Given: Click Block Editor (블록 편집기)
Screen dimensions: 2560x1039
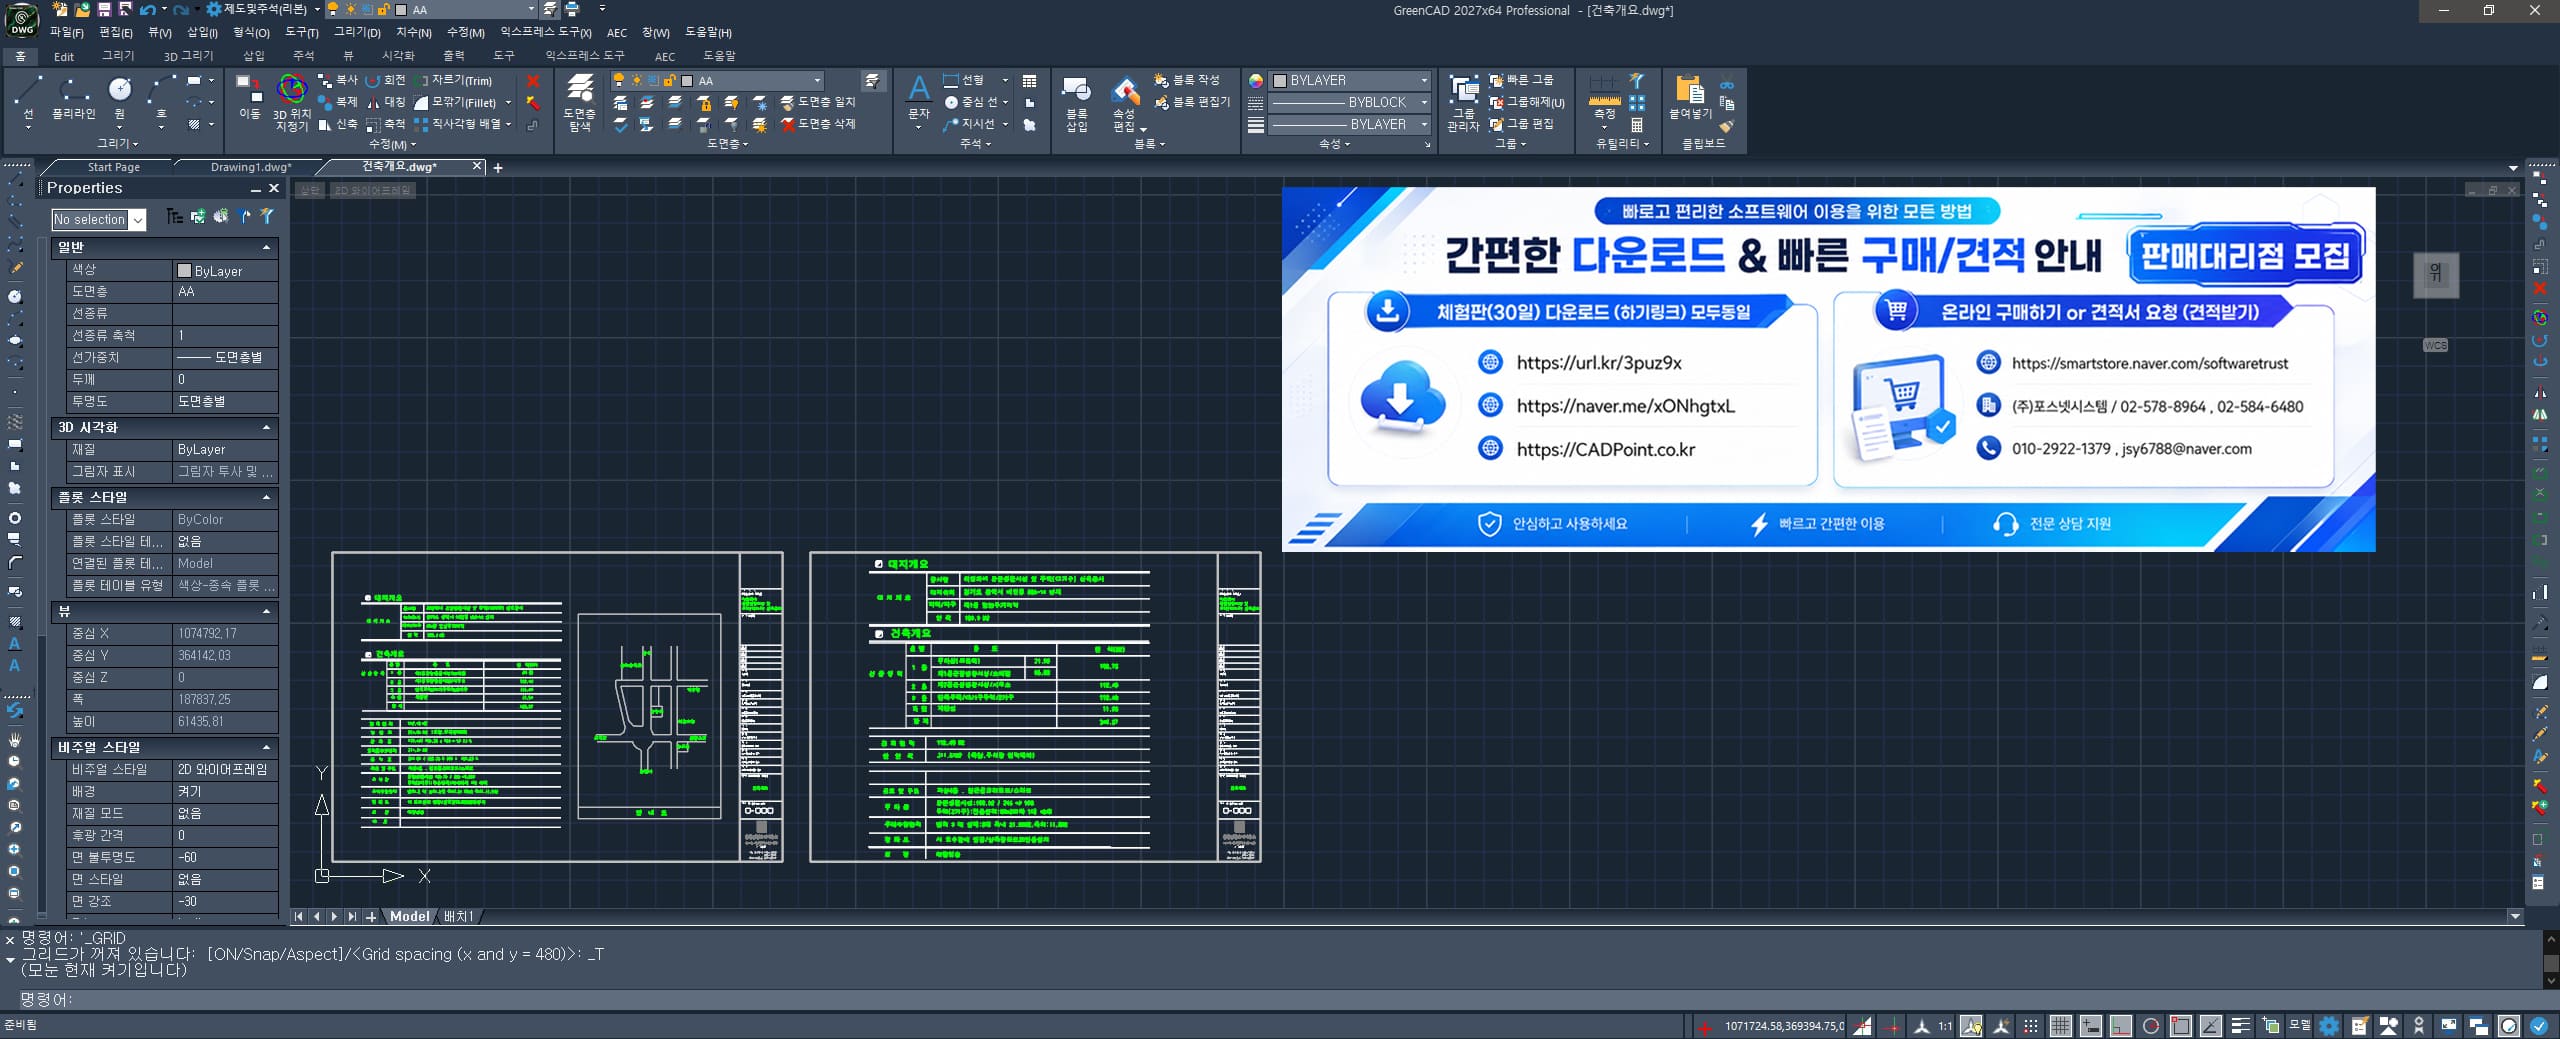Looking at the screenshot, I should coord(1192,102).
